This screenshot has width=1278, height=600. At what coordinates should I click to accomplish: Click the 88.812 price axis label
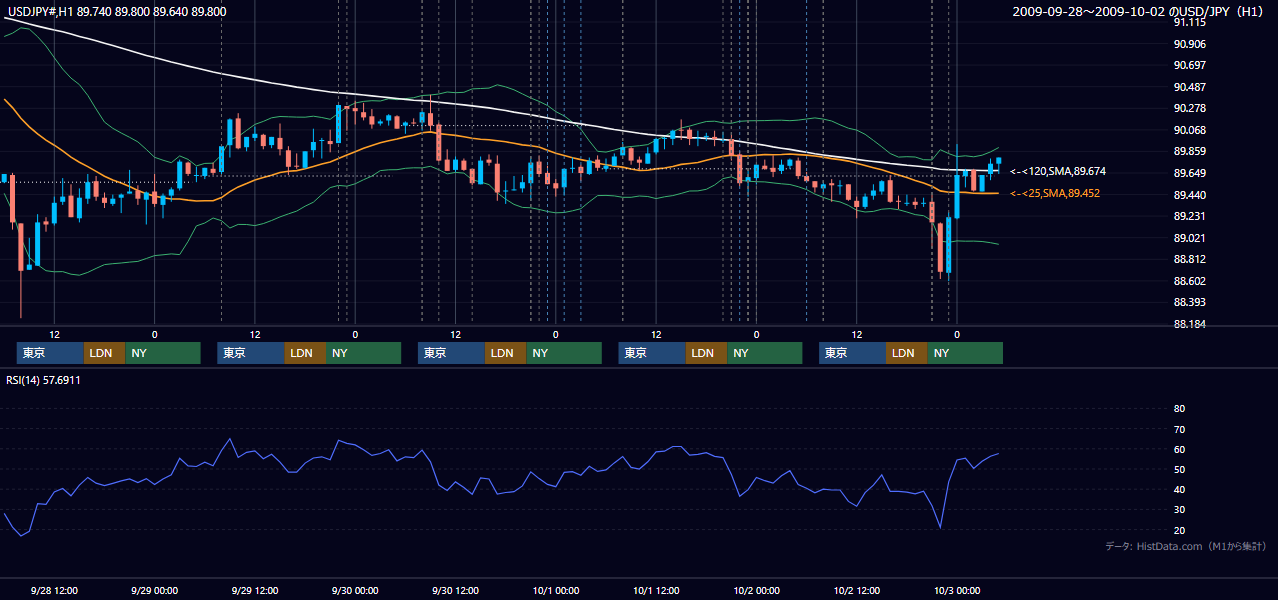tap(1189, 259)
